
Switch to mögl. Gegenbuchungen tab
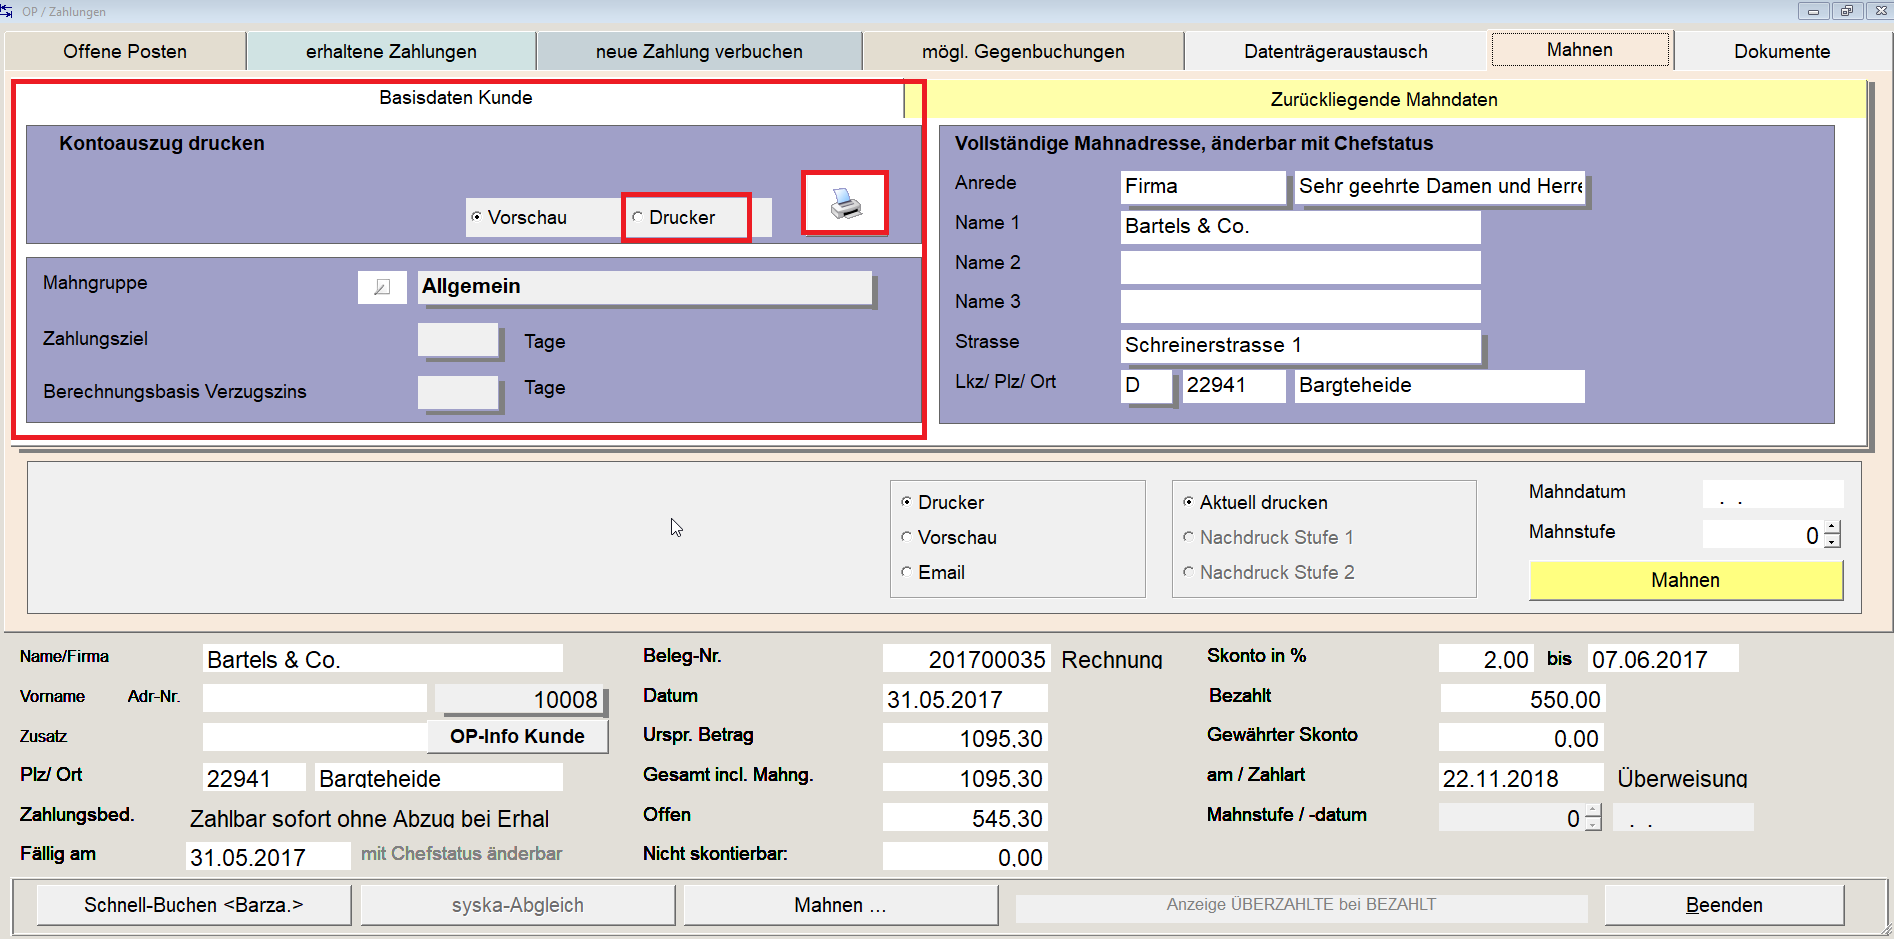pyautogui.click(x=1023, y=51)
